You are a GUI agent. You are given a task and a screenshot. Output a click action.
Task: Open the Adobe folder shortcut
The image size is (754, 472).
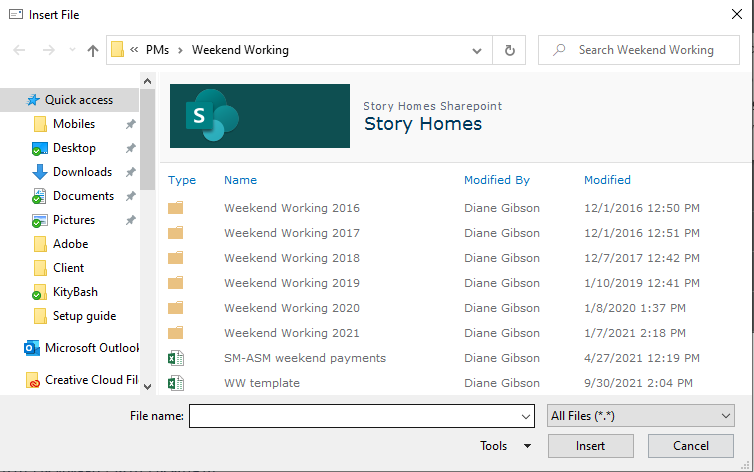point(70,244)
